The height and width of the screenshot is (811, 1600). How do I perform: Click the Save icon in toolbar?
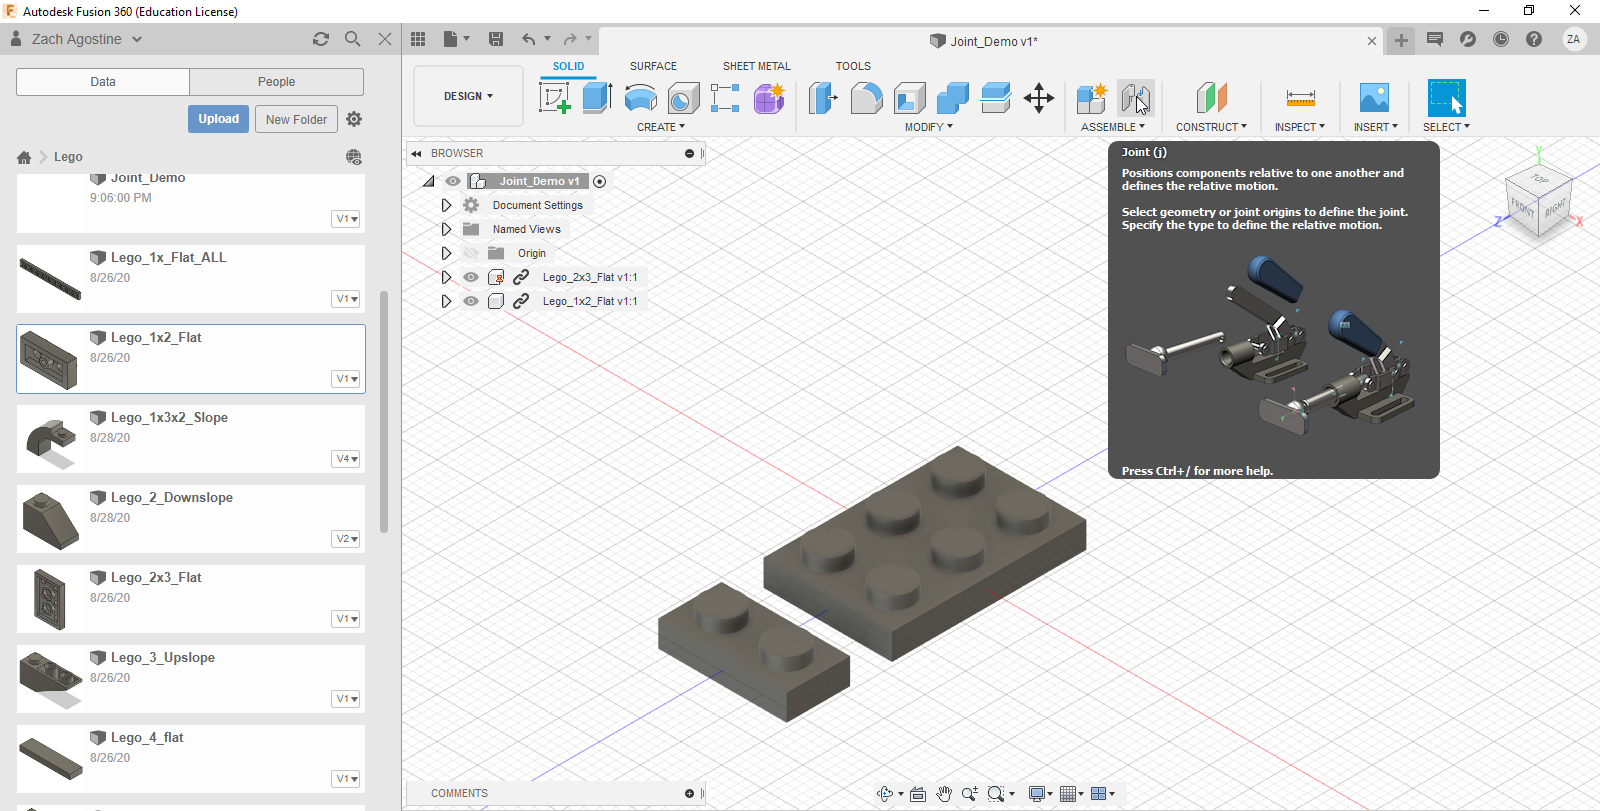[496, 39]
